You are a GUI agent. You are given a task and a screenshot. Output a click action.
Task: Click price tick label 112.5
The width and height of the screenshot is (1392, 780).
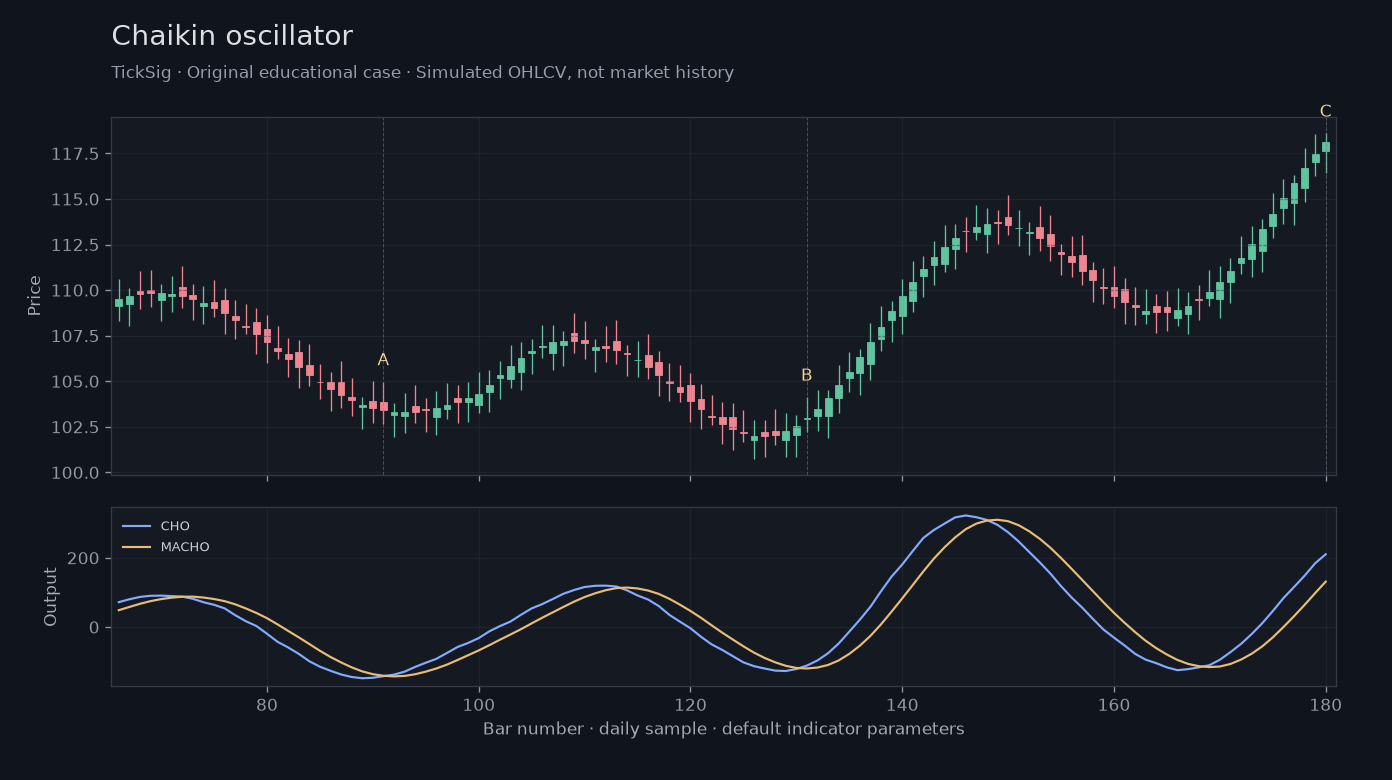point(75,245)
